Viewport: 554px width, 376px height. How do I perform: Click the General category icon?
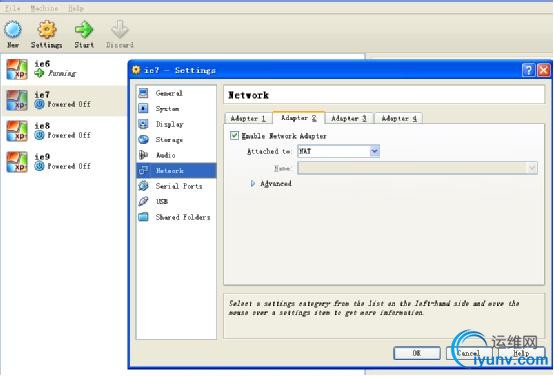[143, 93]
